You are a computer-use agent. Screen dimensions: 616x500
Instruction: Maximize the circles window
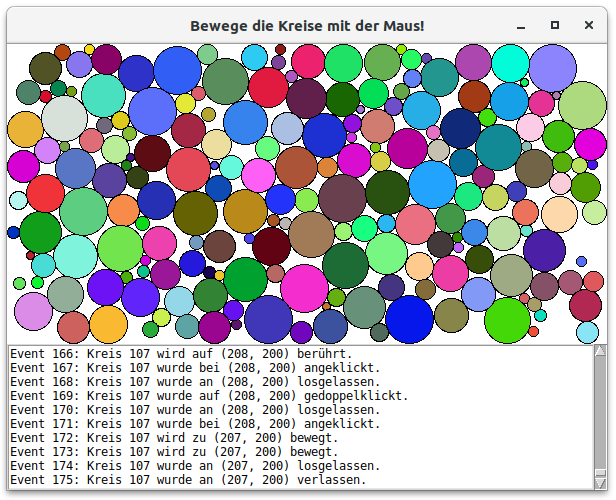(x=555, y=25)
